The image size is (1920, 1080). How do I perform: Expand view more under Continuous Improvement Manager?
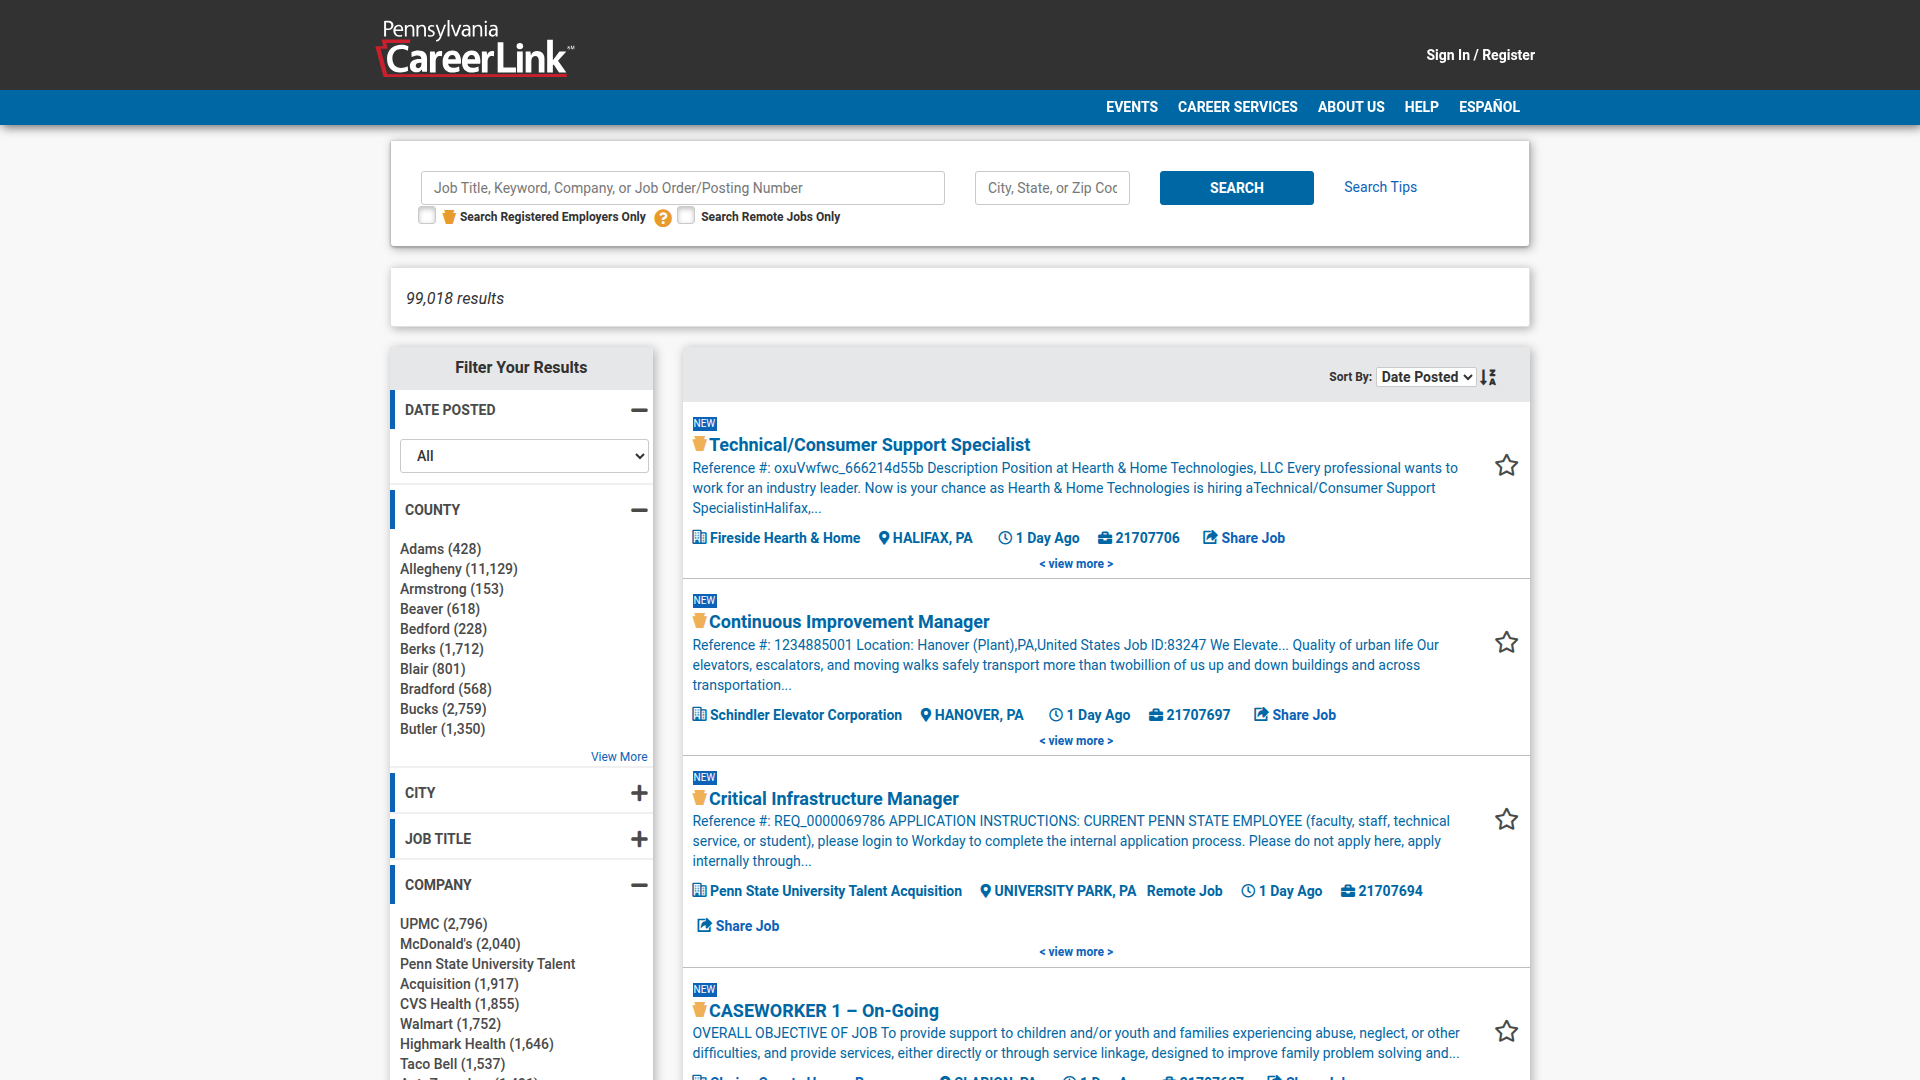click(x=1076, y=741)
